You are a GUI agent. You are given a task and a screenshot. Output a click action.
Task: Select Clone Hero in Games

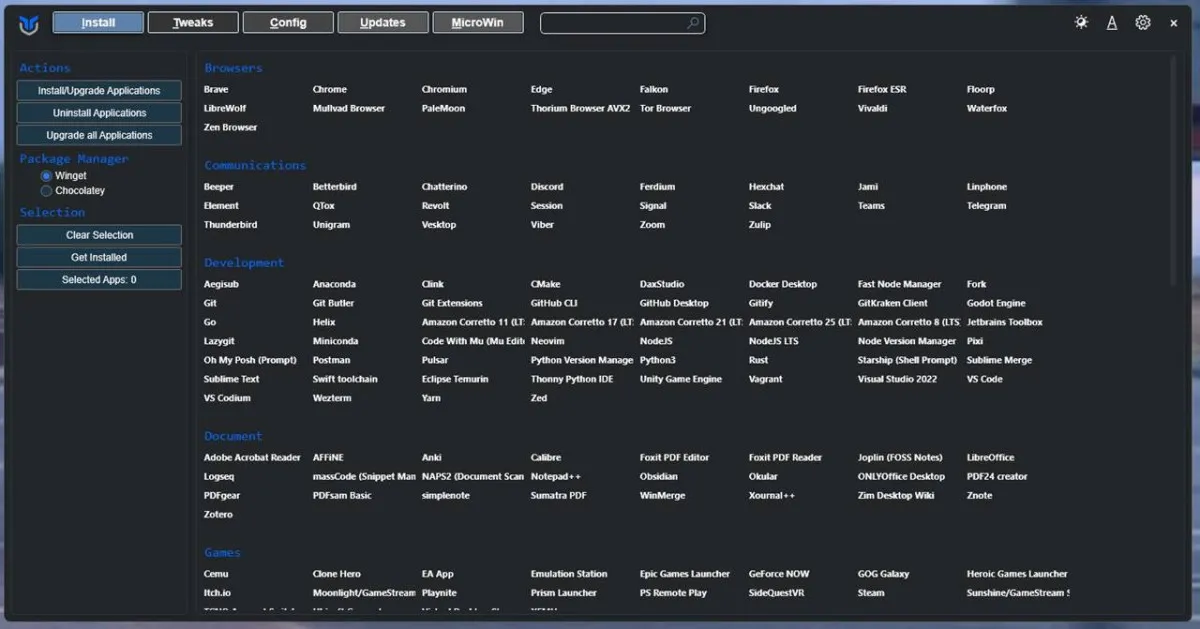(336, 574)
